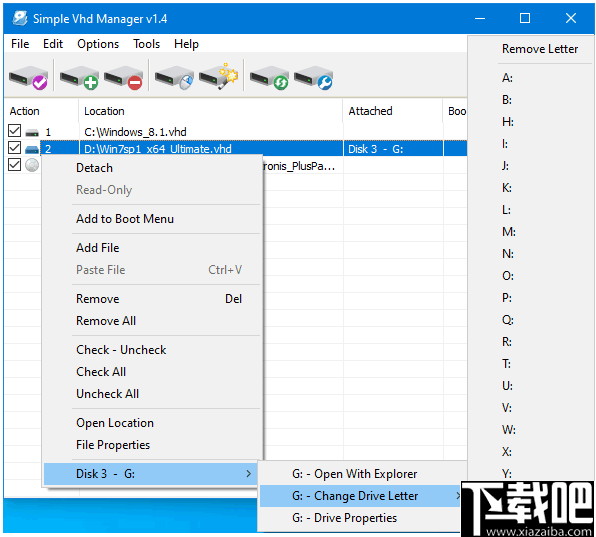Choose Open Location
Screen dimensions: 596x537
coord(152,423)
